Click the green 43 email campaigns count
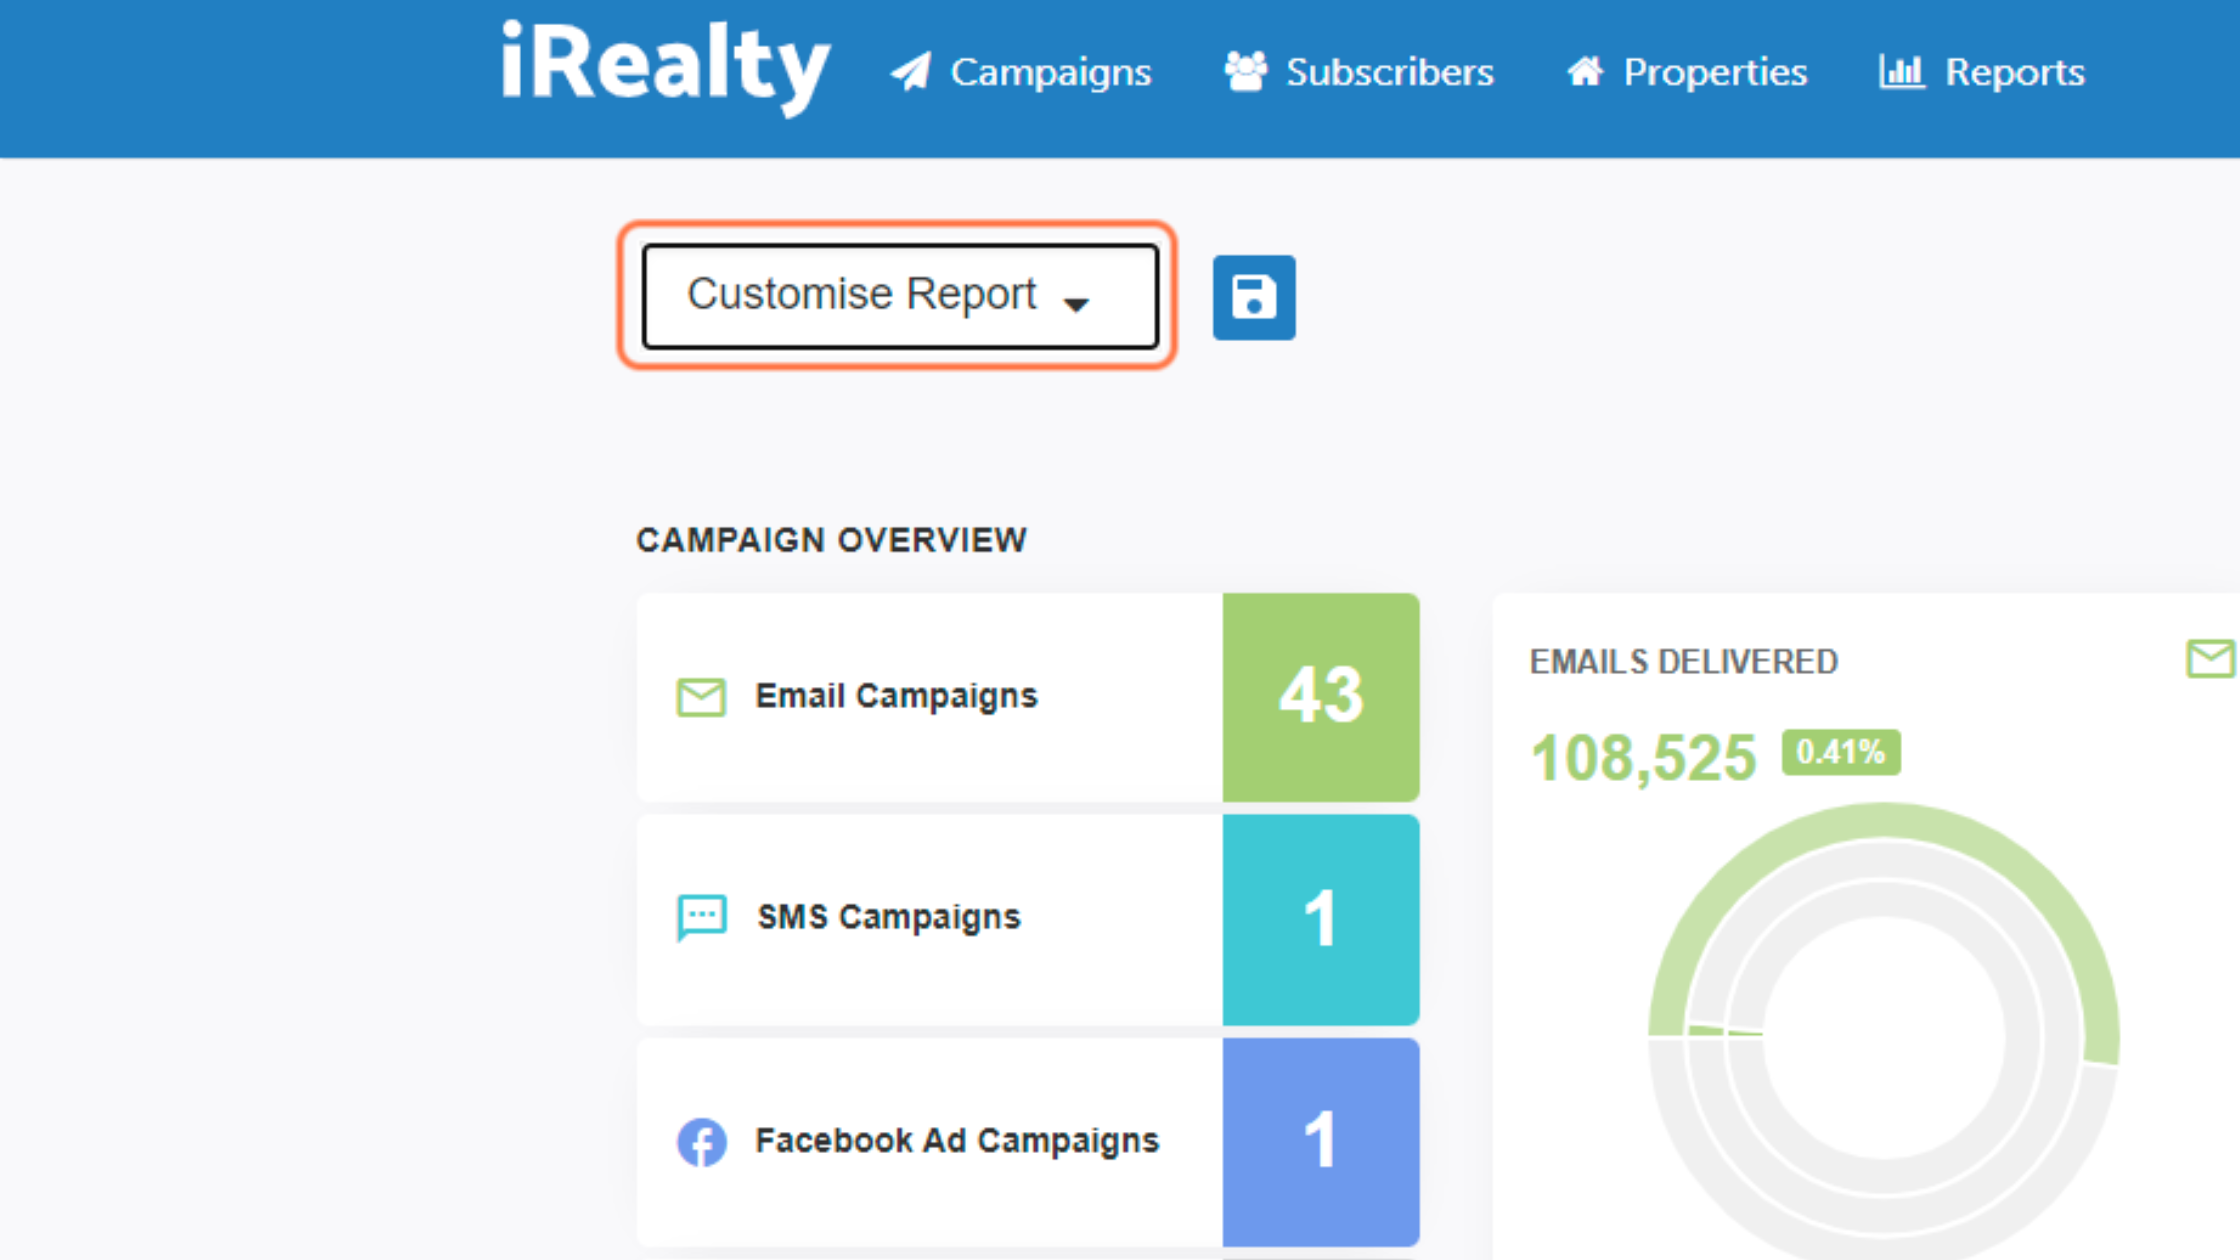Screen dimensions: 2240x1260 (1321, 697)
